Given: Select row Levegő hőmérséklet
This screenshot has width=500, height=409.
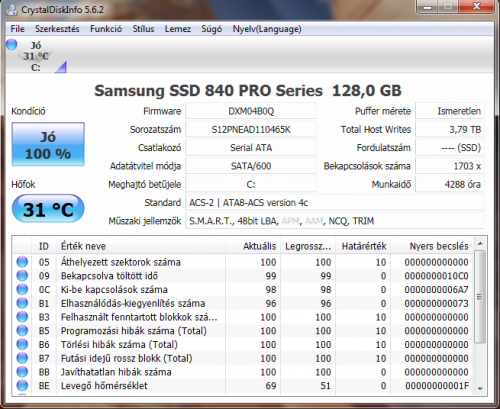Looking at the screenshot, I should [x=243, y=386].
